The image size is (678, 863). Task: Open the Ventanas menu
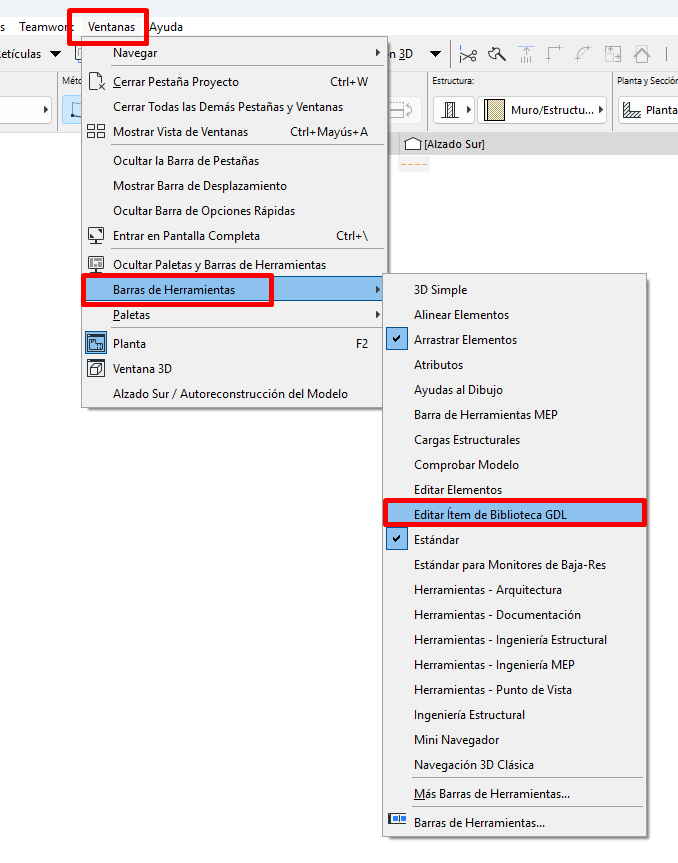coord(111,26)
